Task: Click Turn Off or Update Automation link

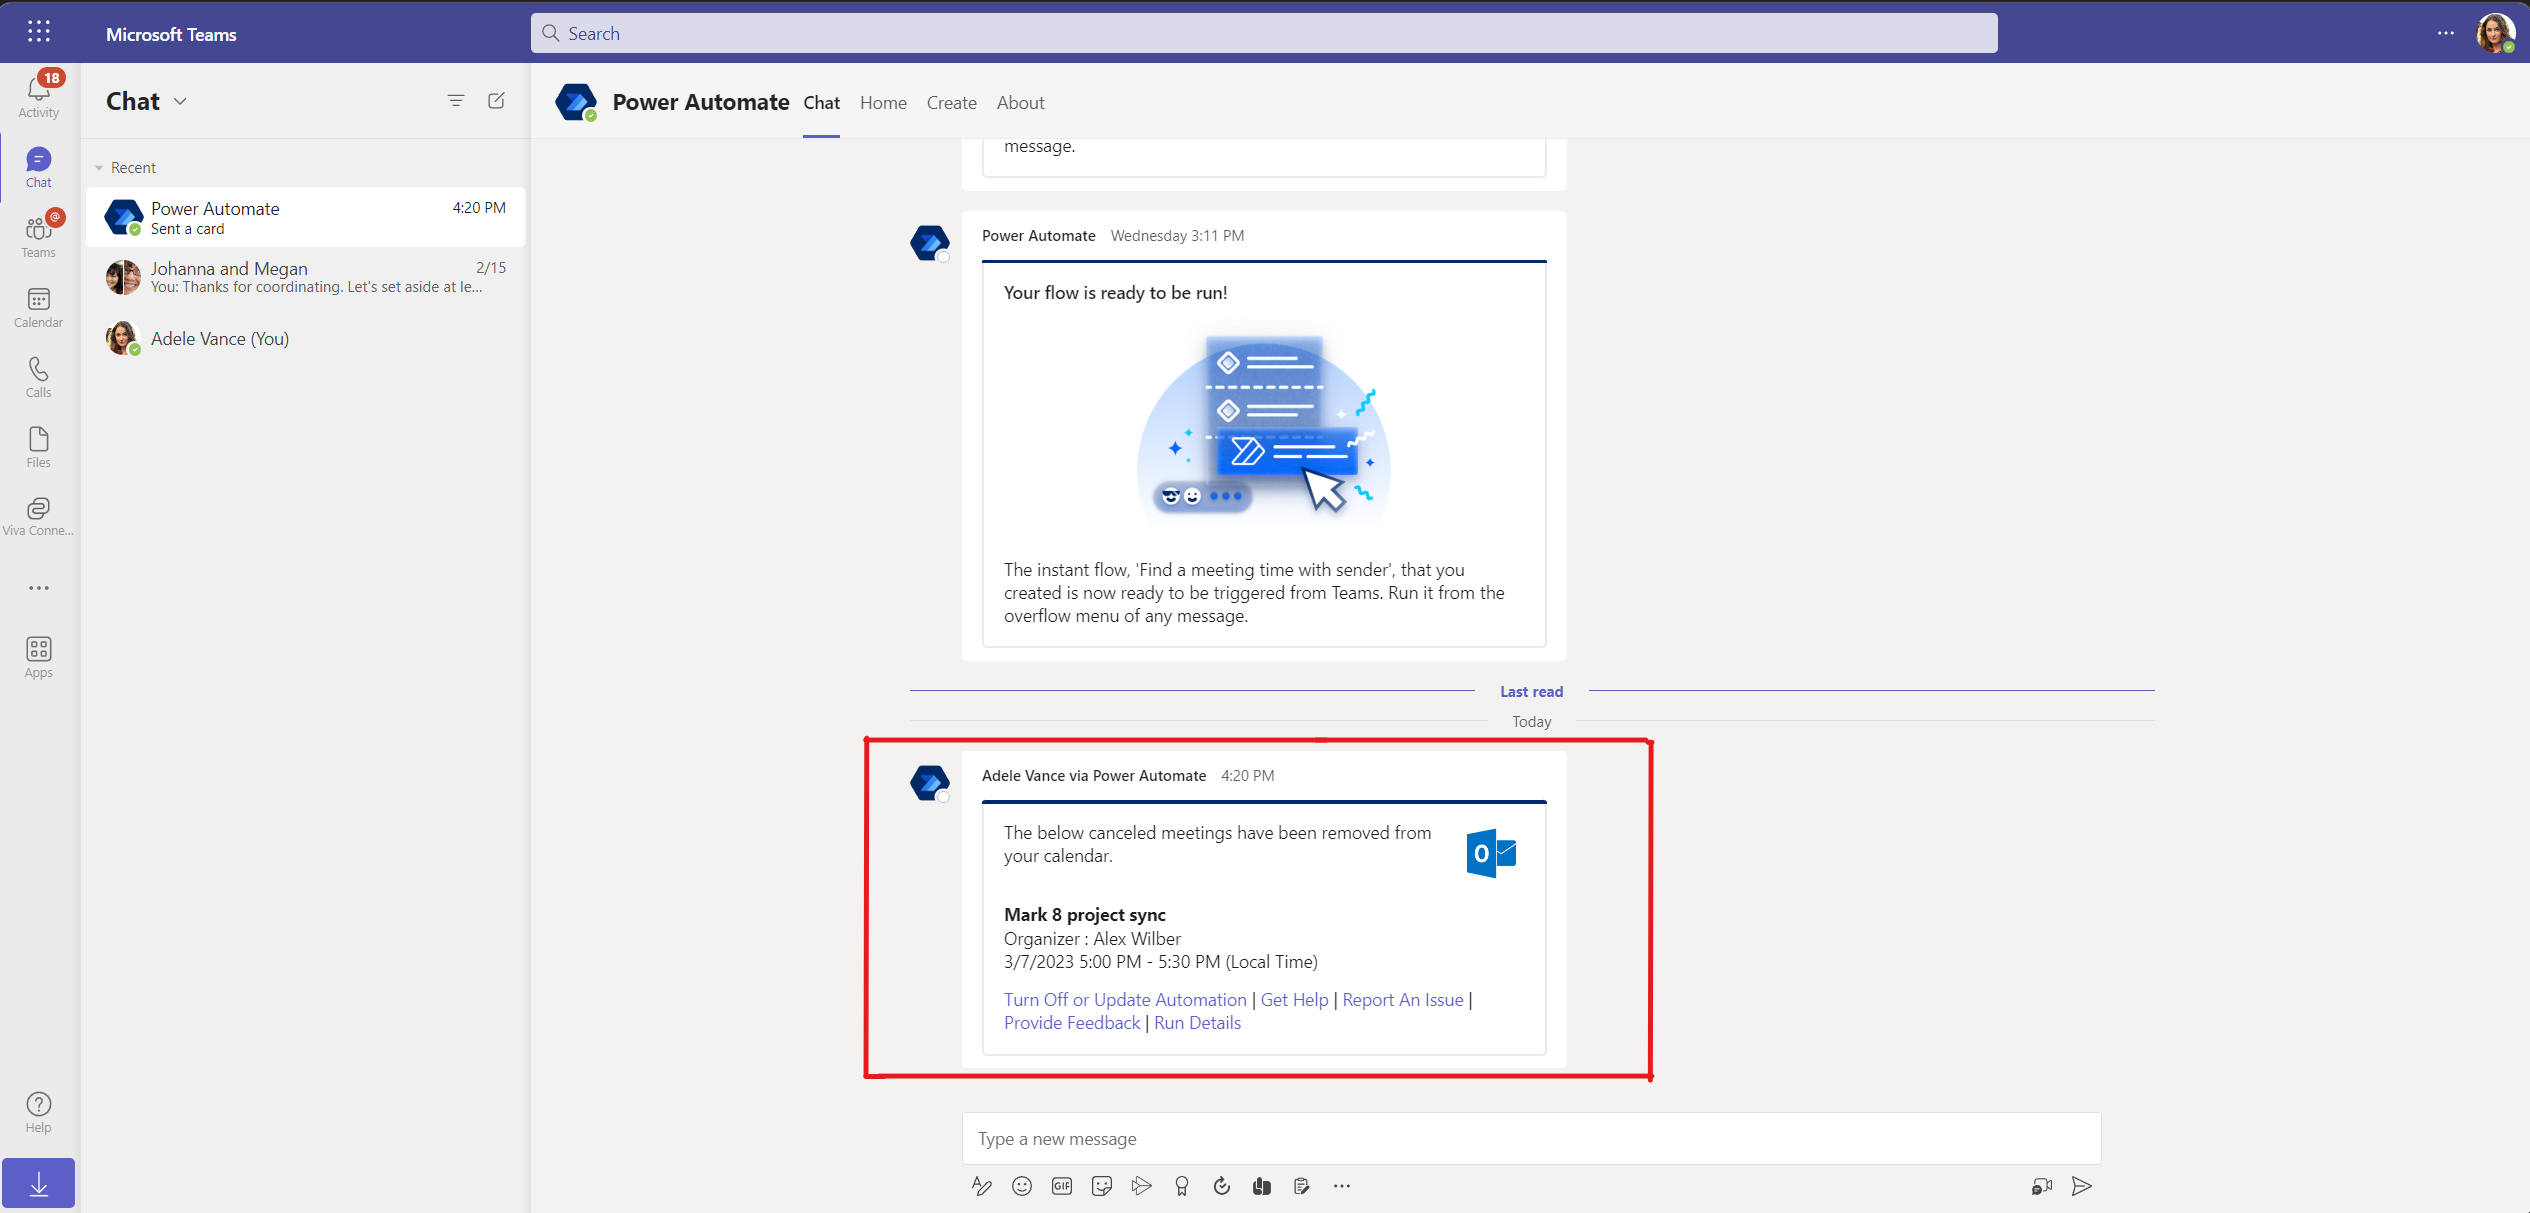Action: pyautogui.click(x=1124, y=1000)
